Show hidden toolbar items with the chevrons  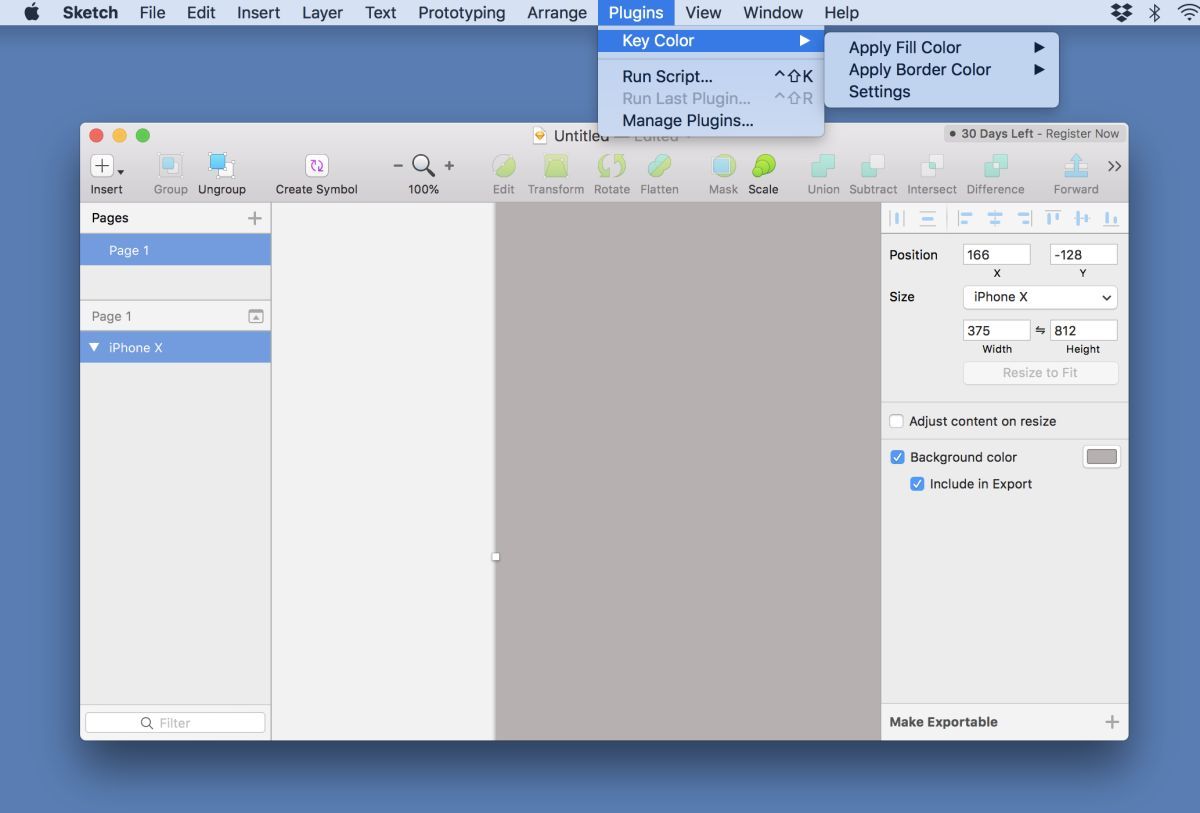1114,166
